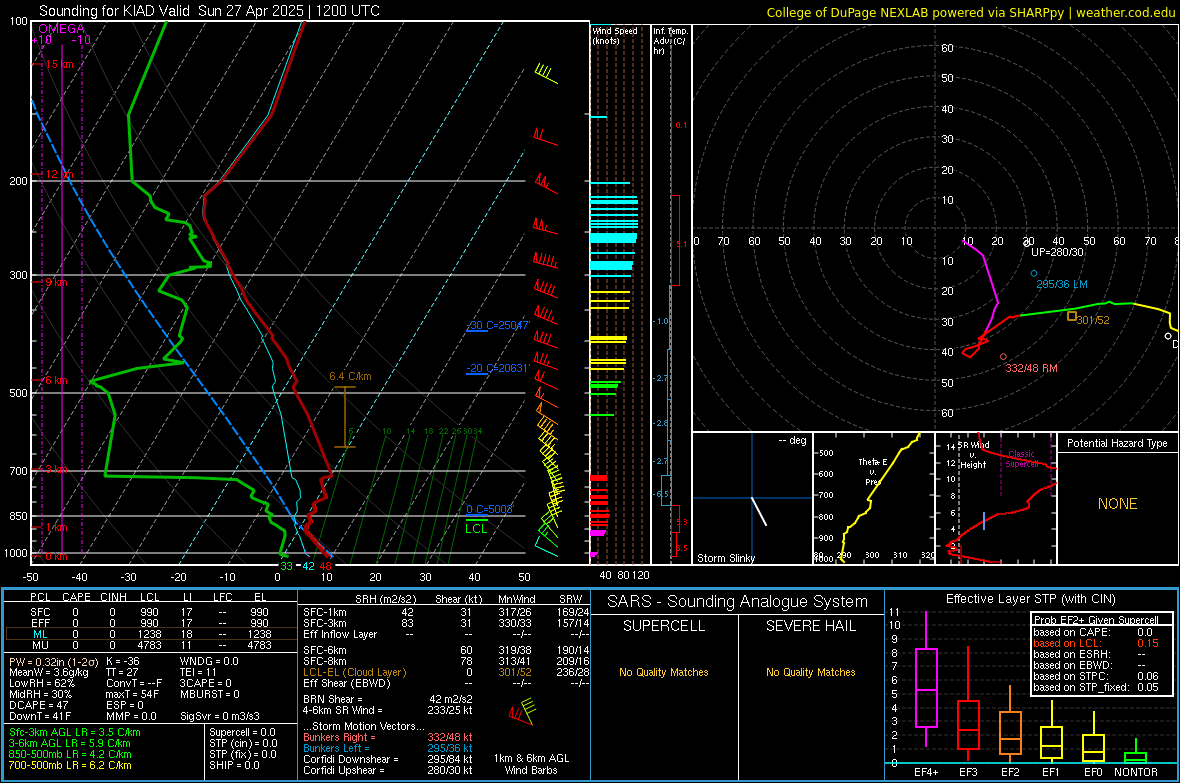Click the SR Wind v. Height inset label

pyautogui.click(x=974, y=455)
